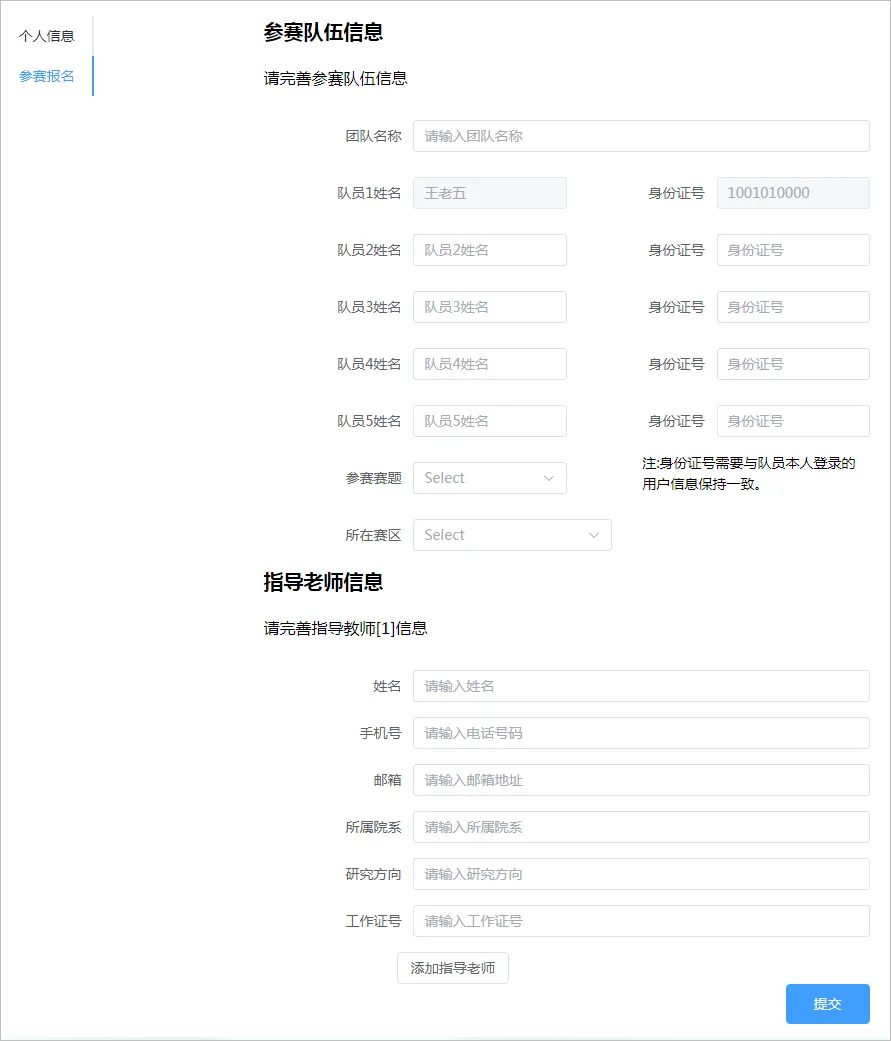The height and width of the screenshot is (1041, 891).
Task: Open the 参赛赛题 dropdown
Action: [490, 478]
